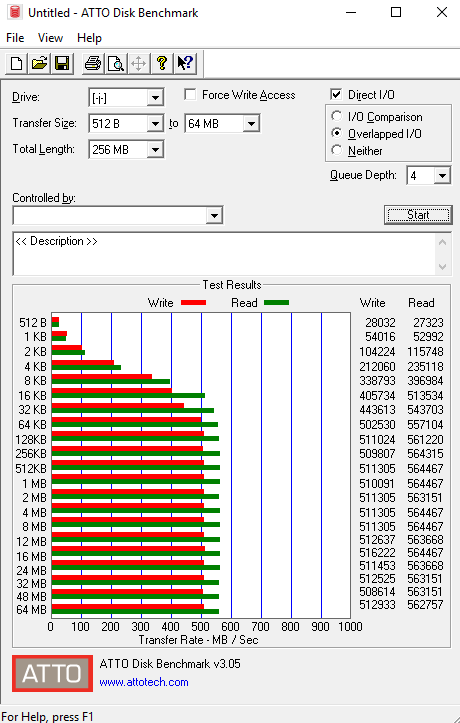Open Print Preview toolbar icon
Viewport: 460px width, 723px height.
(116, 63)
